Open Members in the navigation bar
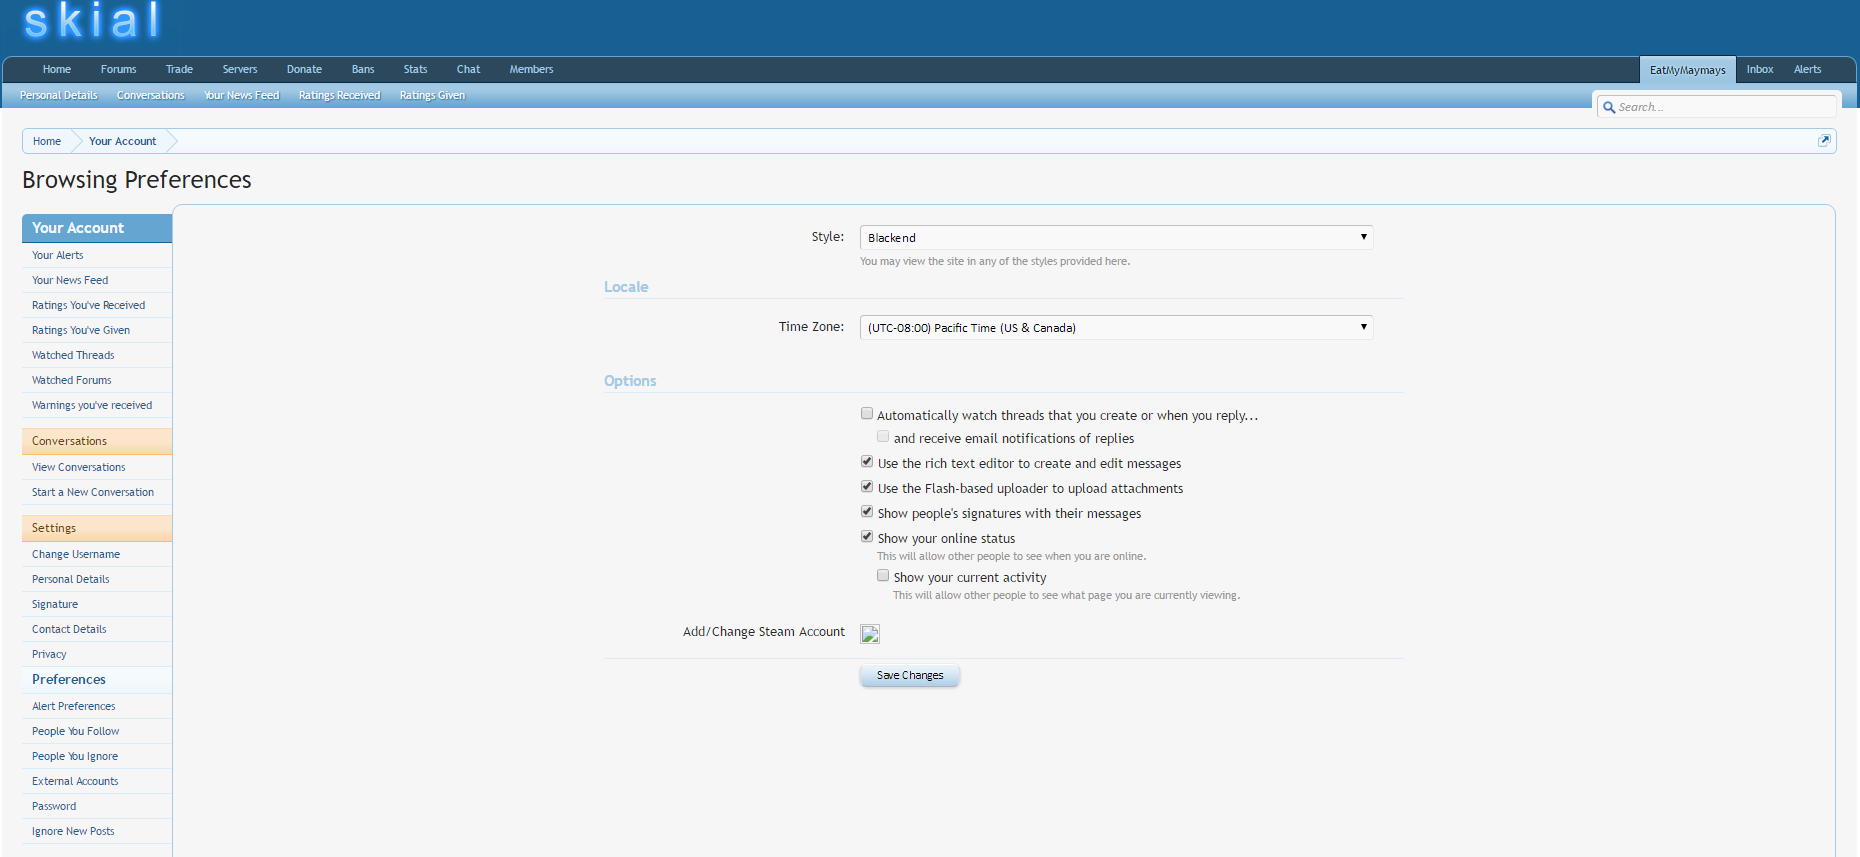Viewport: 1860px width, 857px height. (x=531, y=69)
